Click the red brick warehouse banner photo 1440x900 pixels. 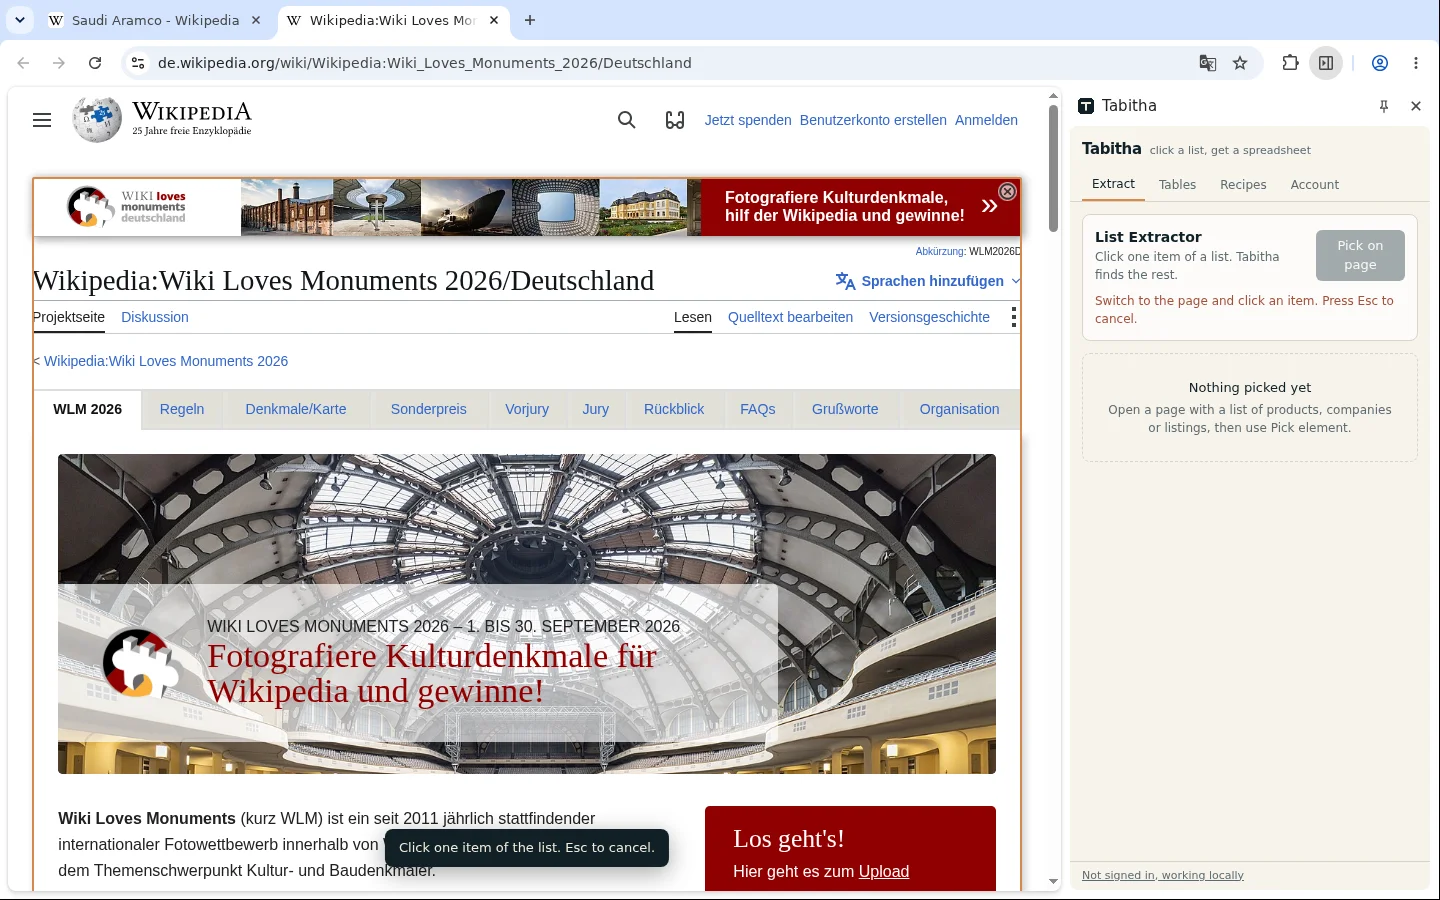287,207
